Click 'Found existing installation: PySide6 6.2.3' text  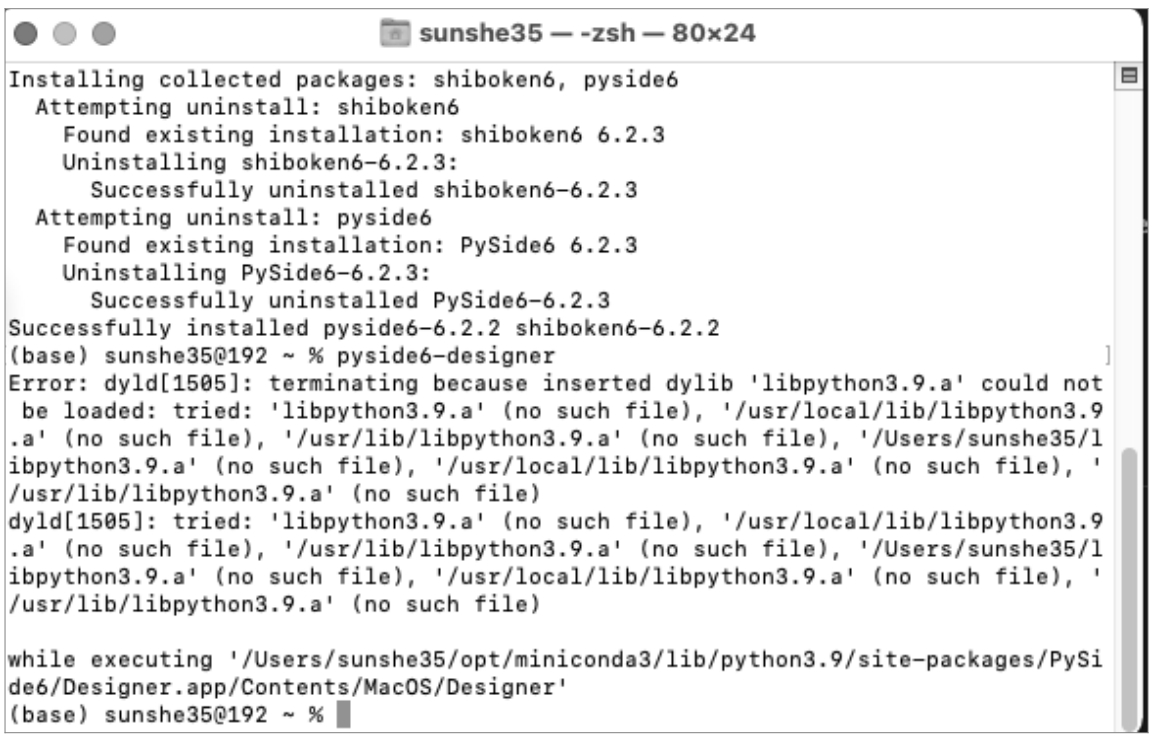(350, 245)
